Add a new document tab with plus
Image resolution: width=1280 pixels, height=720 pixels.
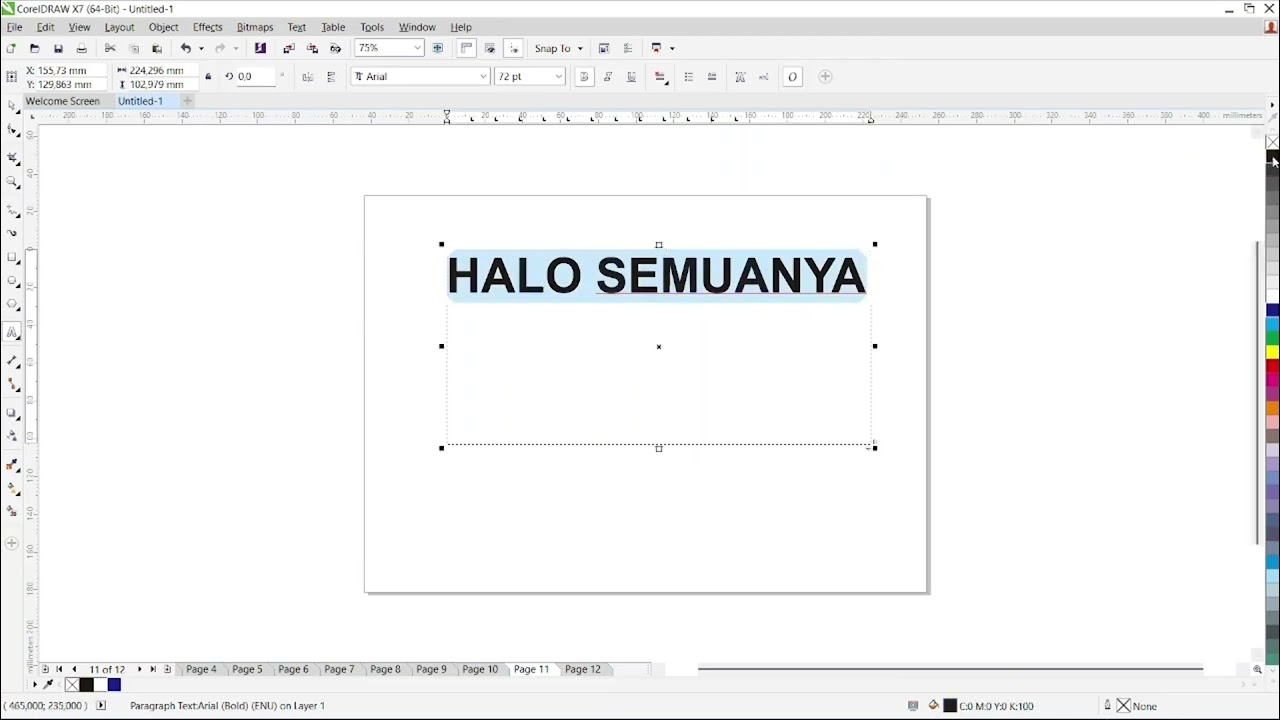[187, 101]
